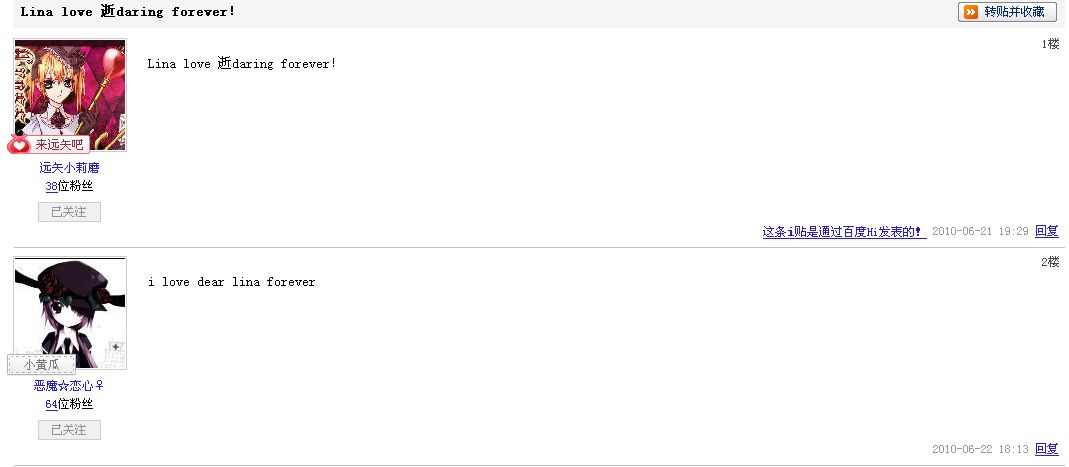This screenshot has height=467, width=1069.
Task: View the 38 fans count link
Action: pos(51,186)
